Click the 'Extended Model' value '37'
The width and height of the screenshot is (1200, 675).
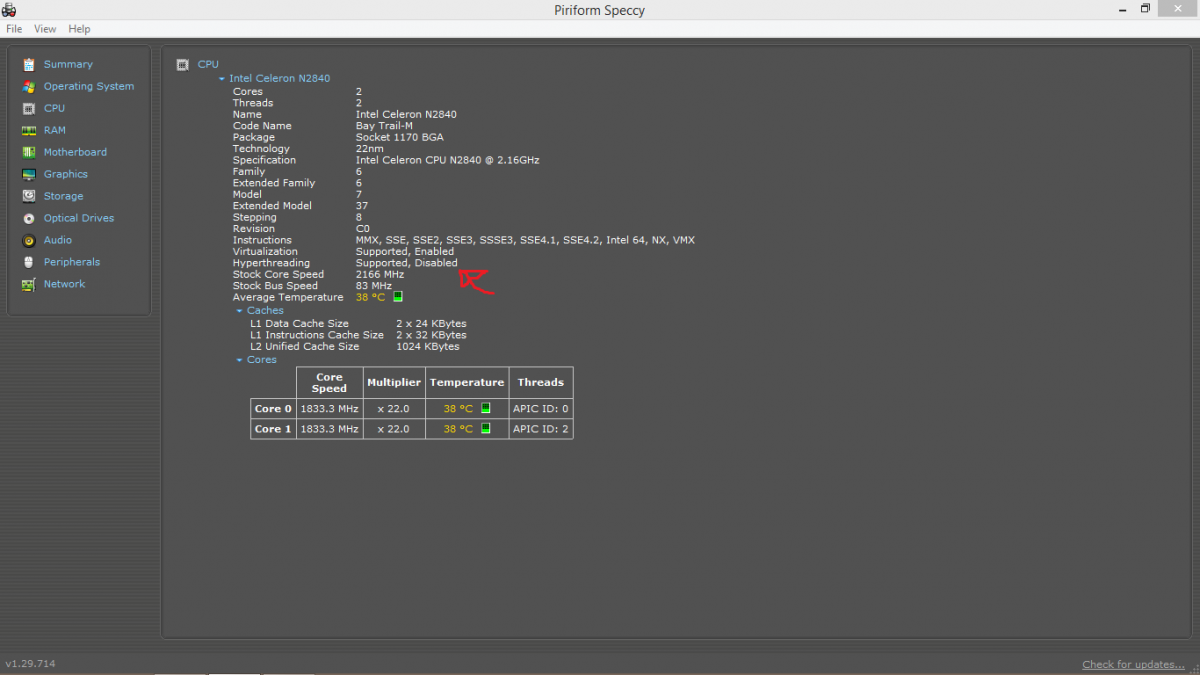(x=362, y=206)
